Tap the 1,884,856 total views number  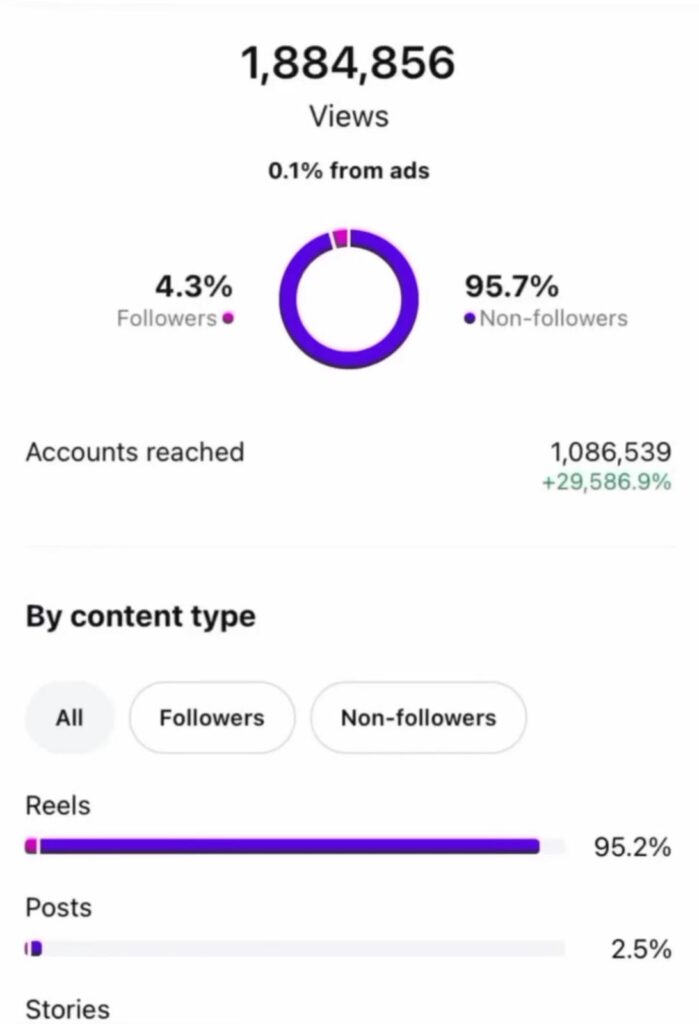(348, 64)
